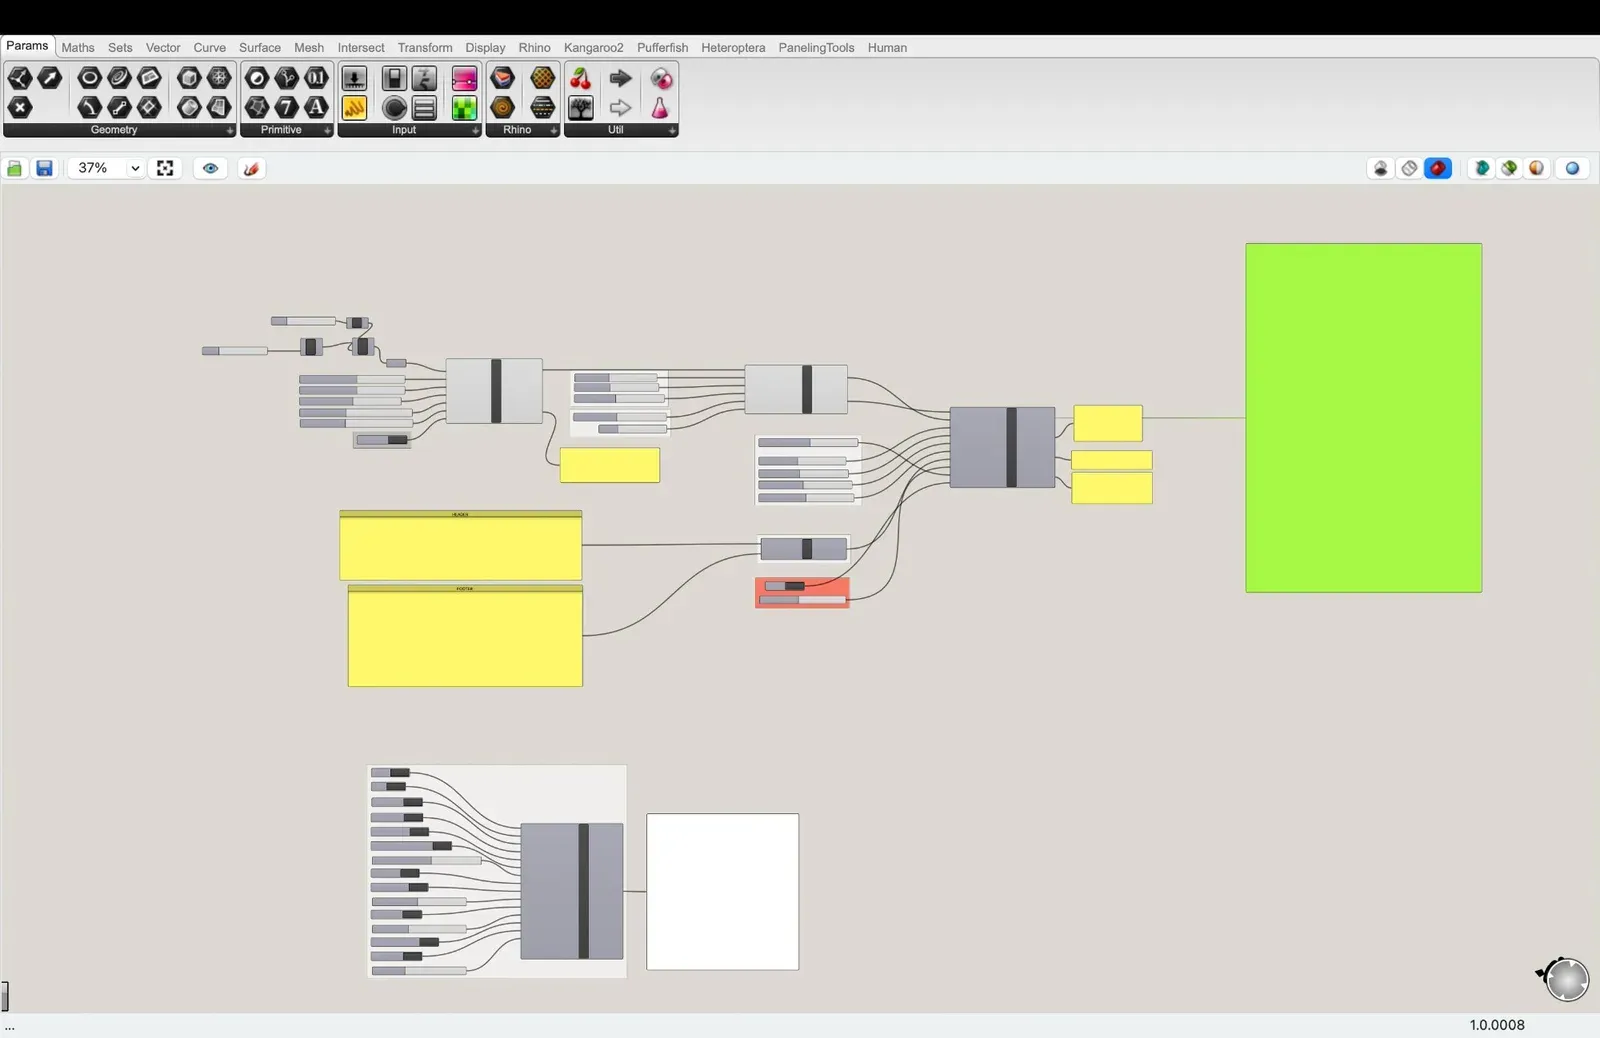Select the Circle parameter icon

pos(90,78)
